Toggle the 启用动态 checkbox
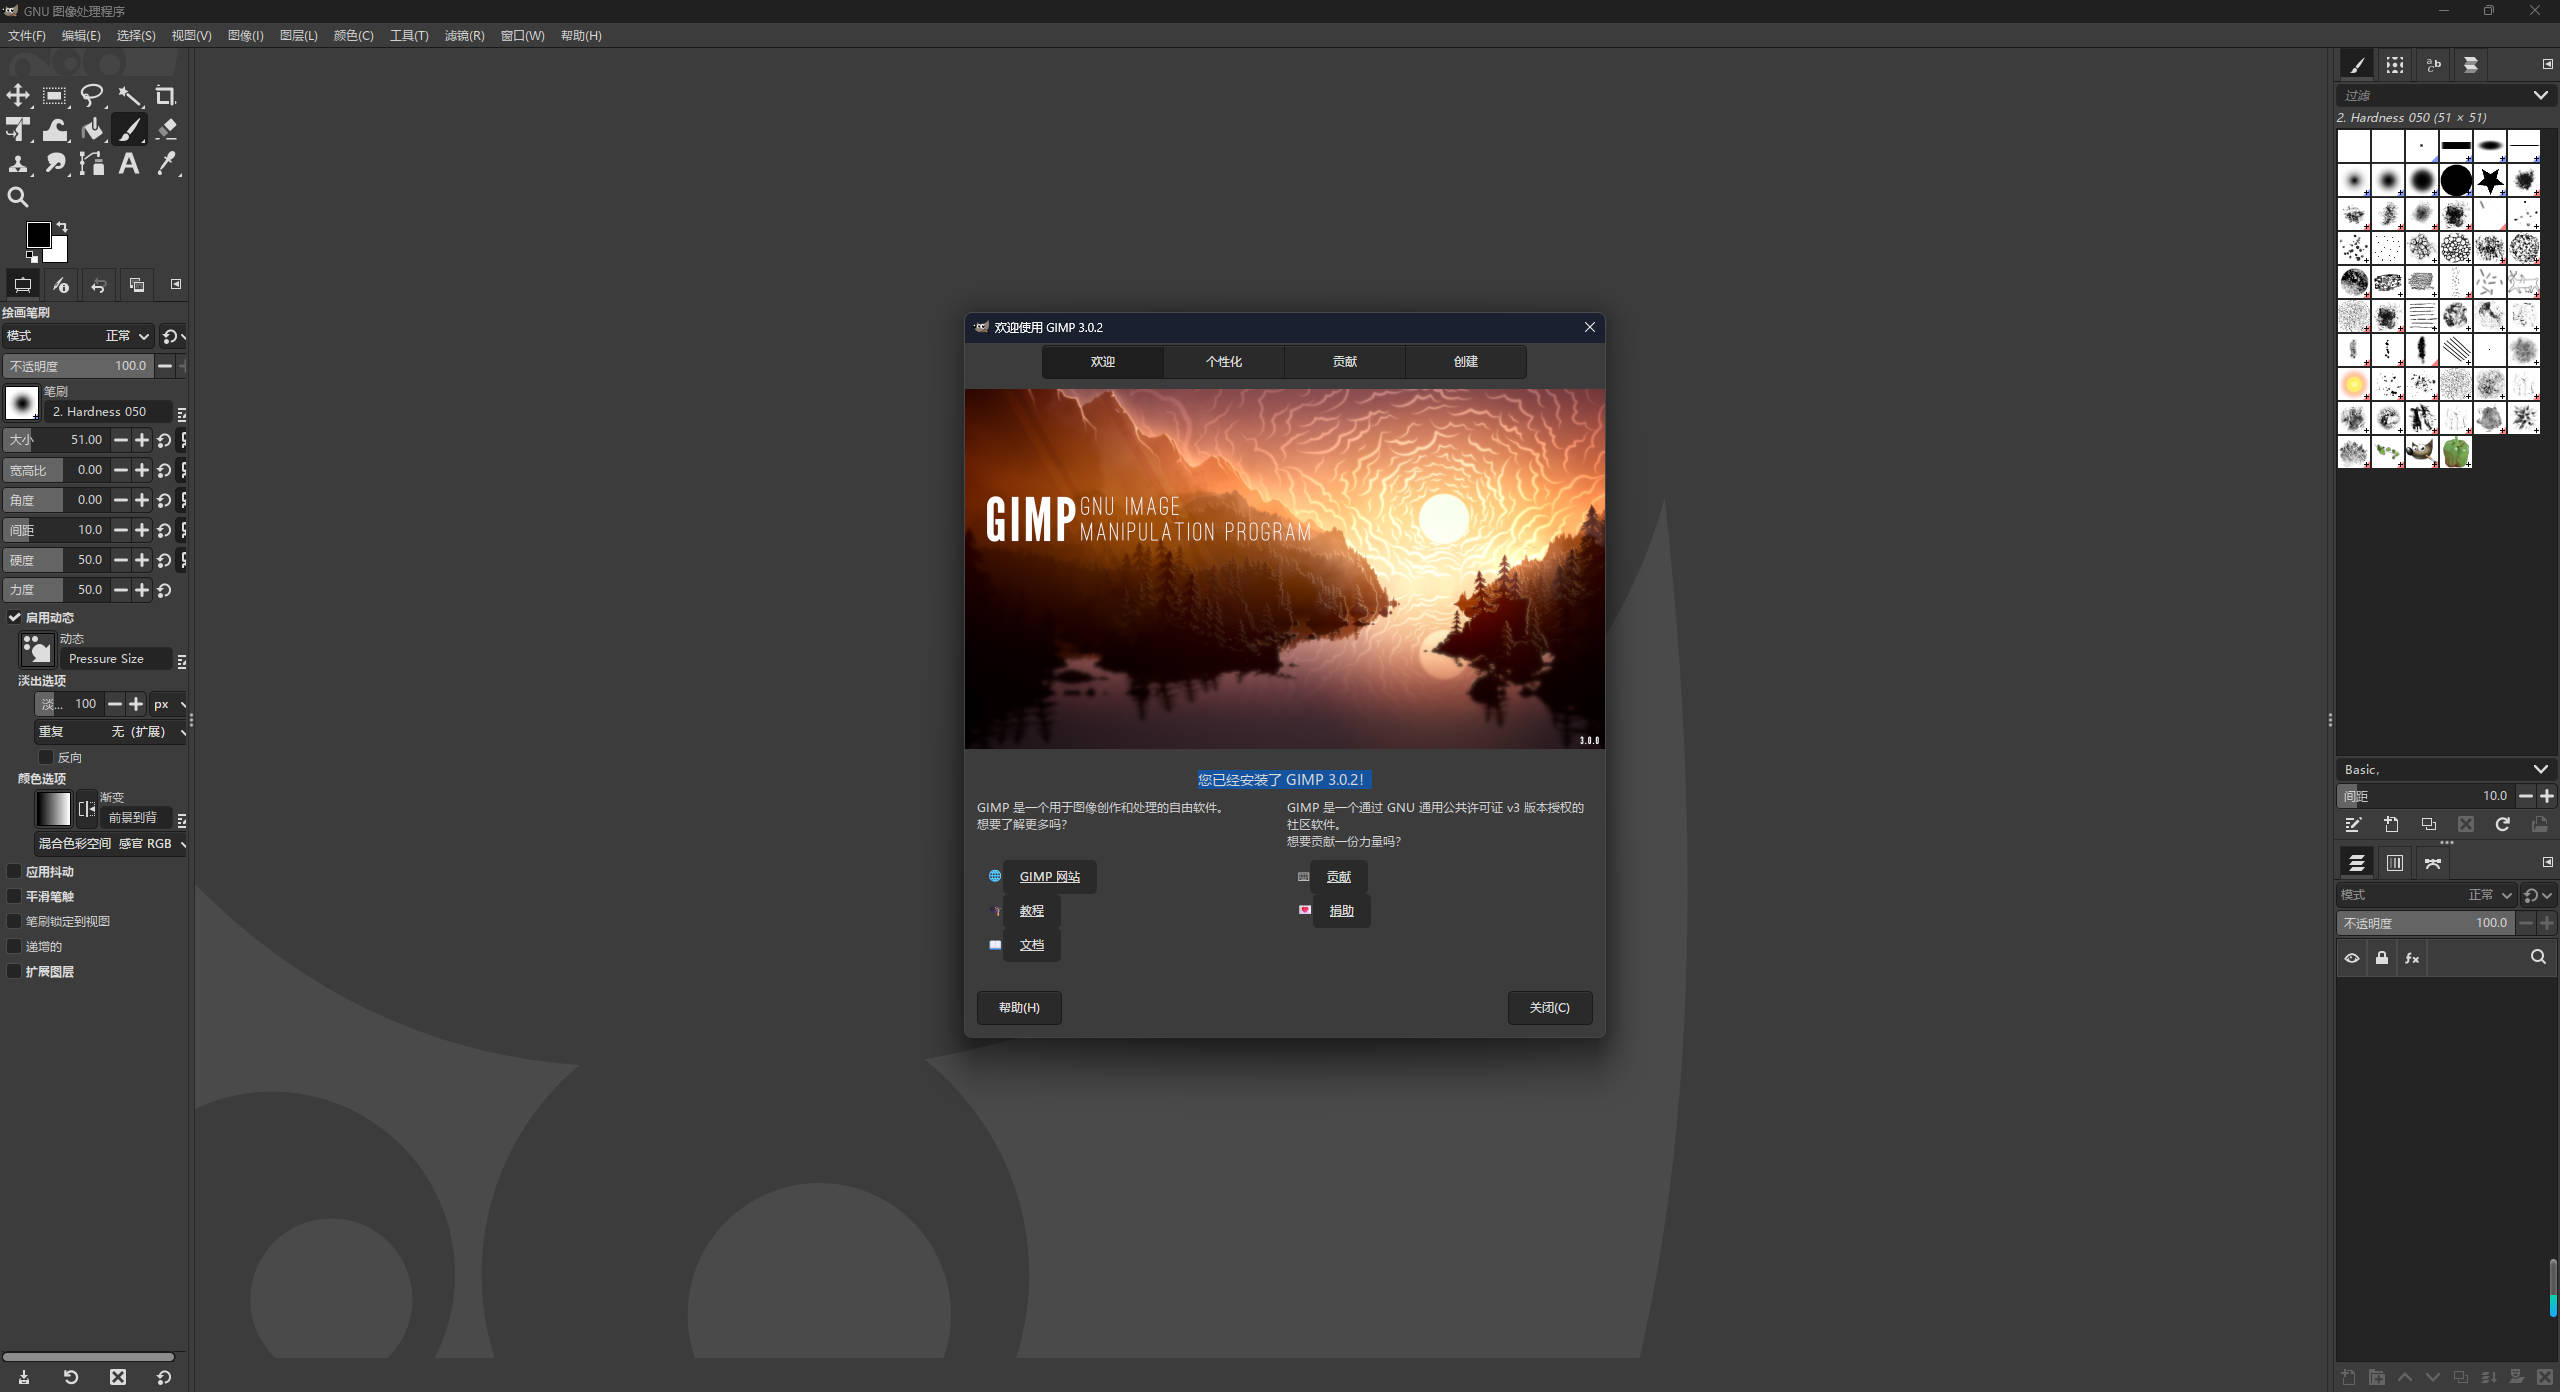This screenshot has width=2560, height=1392. 15,617
